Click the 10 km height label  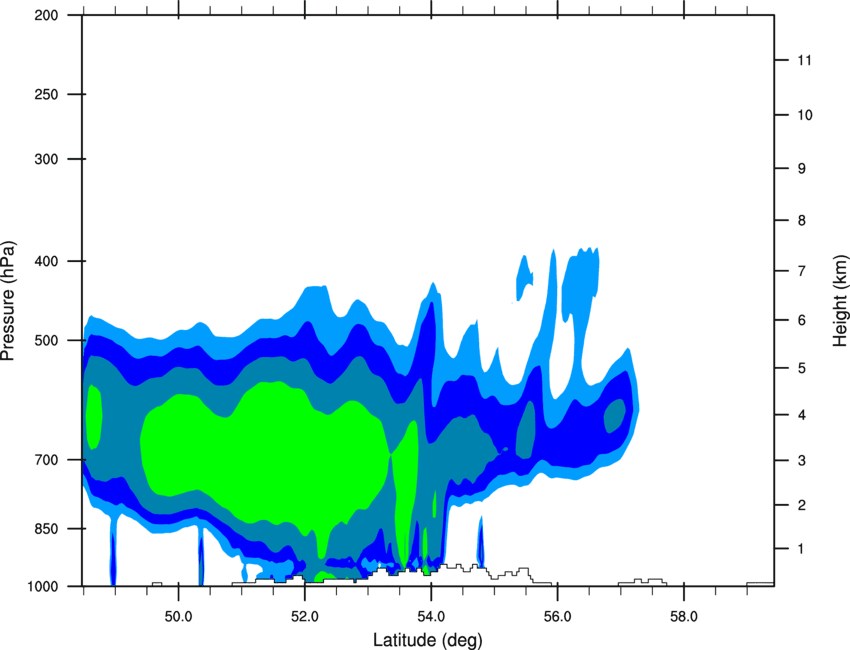[805, 115]
